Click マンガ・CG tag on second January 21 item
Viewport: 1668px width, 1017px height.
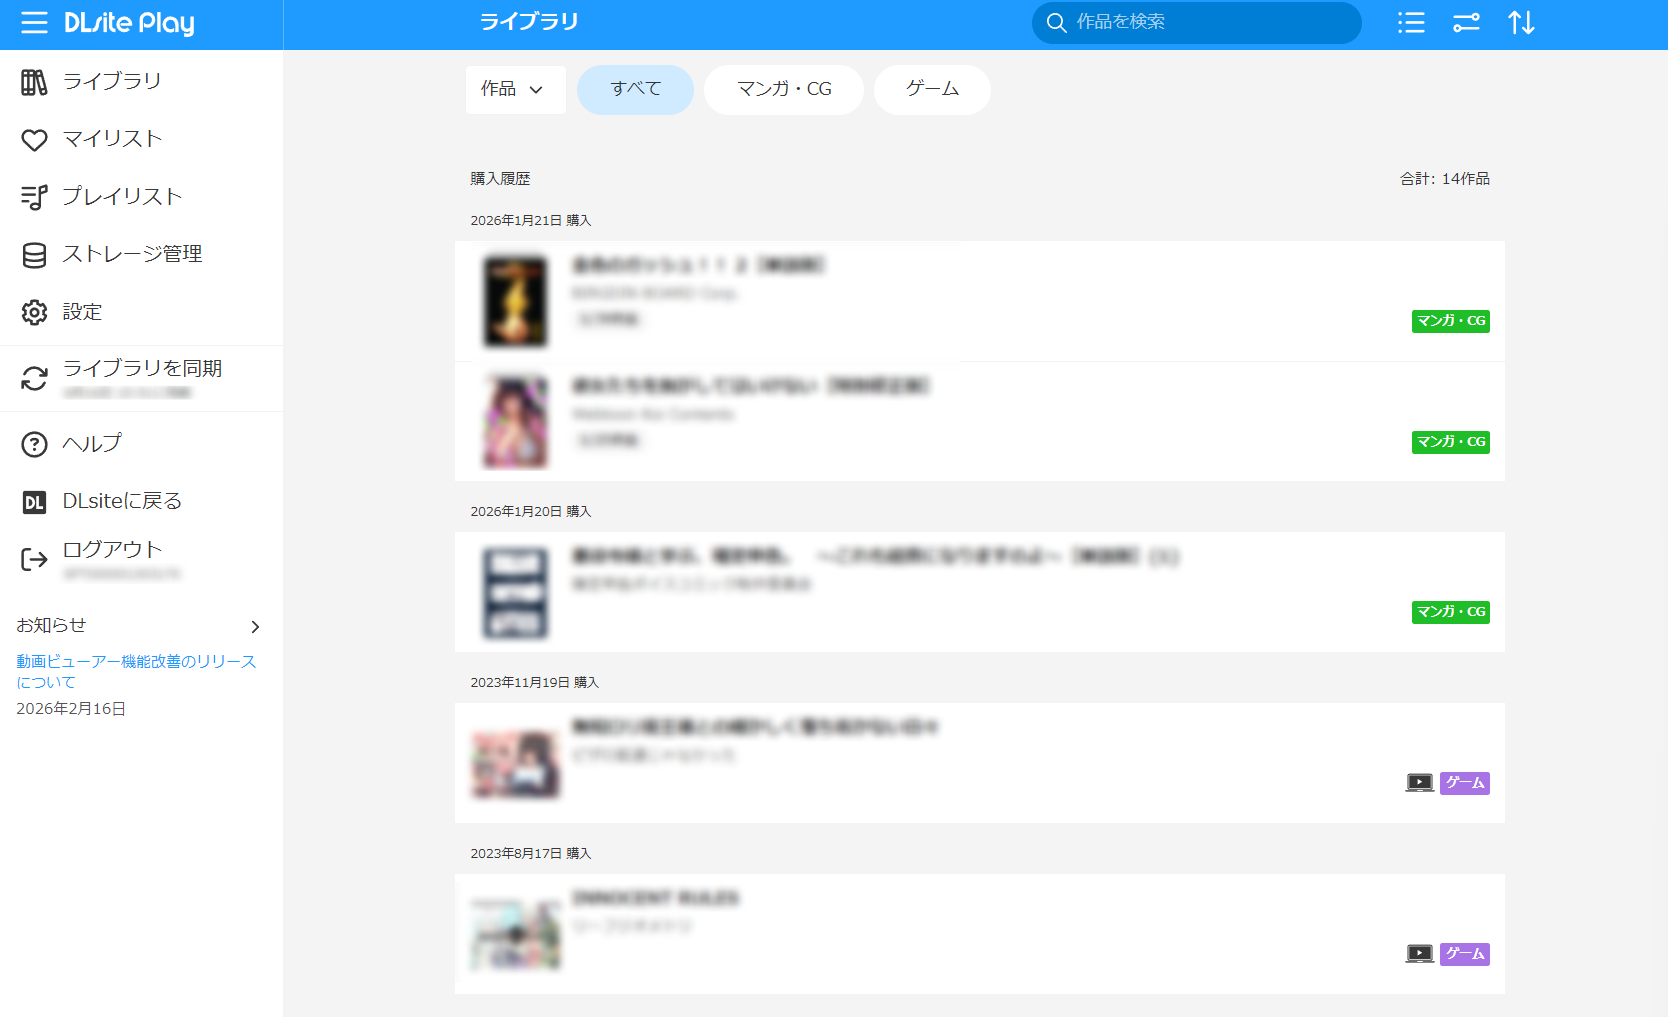[x=1450, y=442]
